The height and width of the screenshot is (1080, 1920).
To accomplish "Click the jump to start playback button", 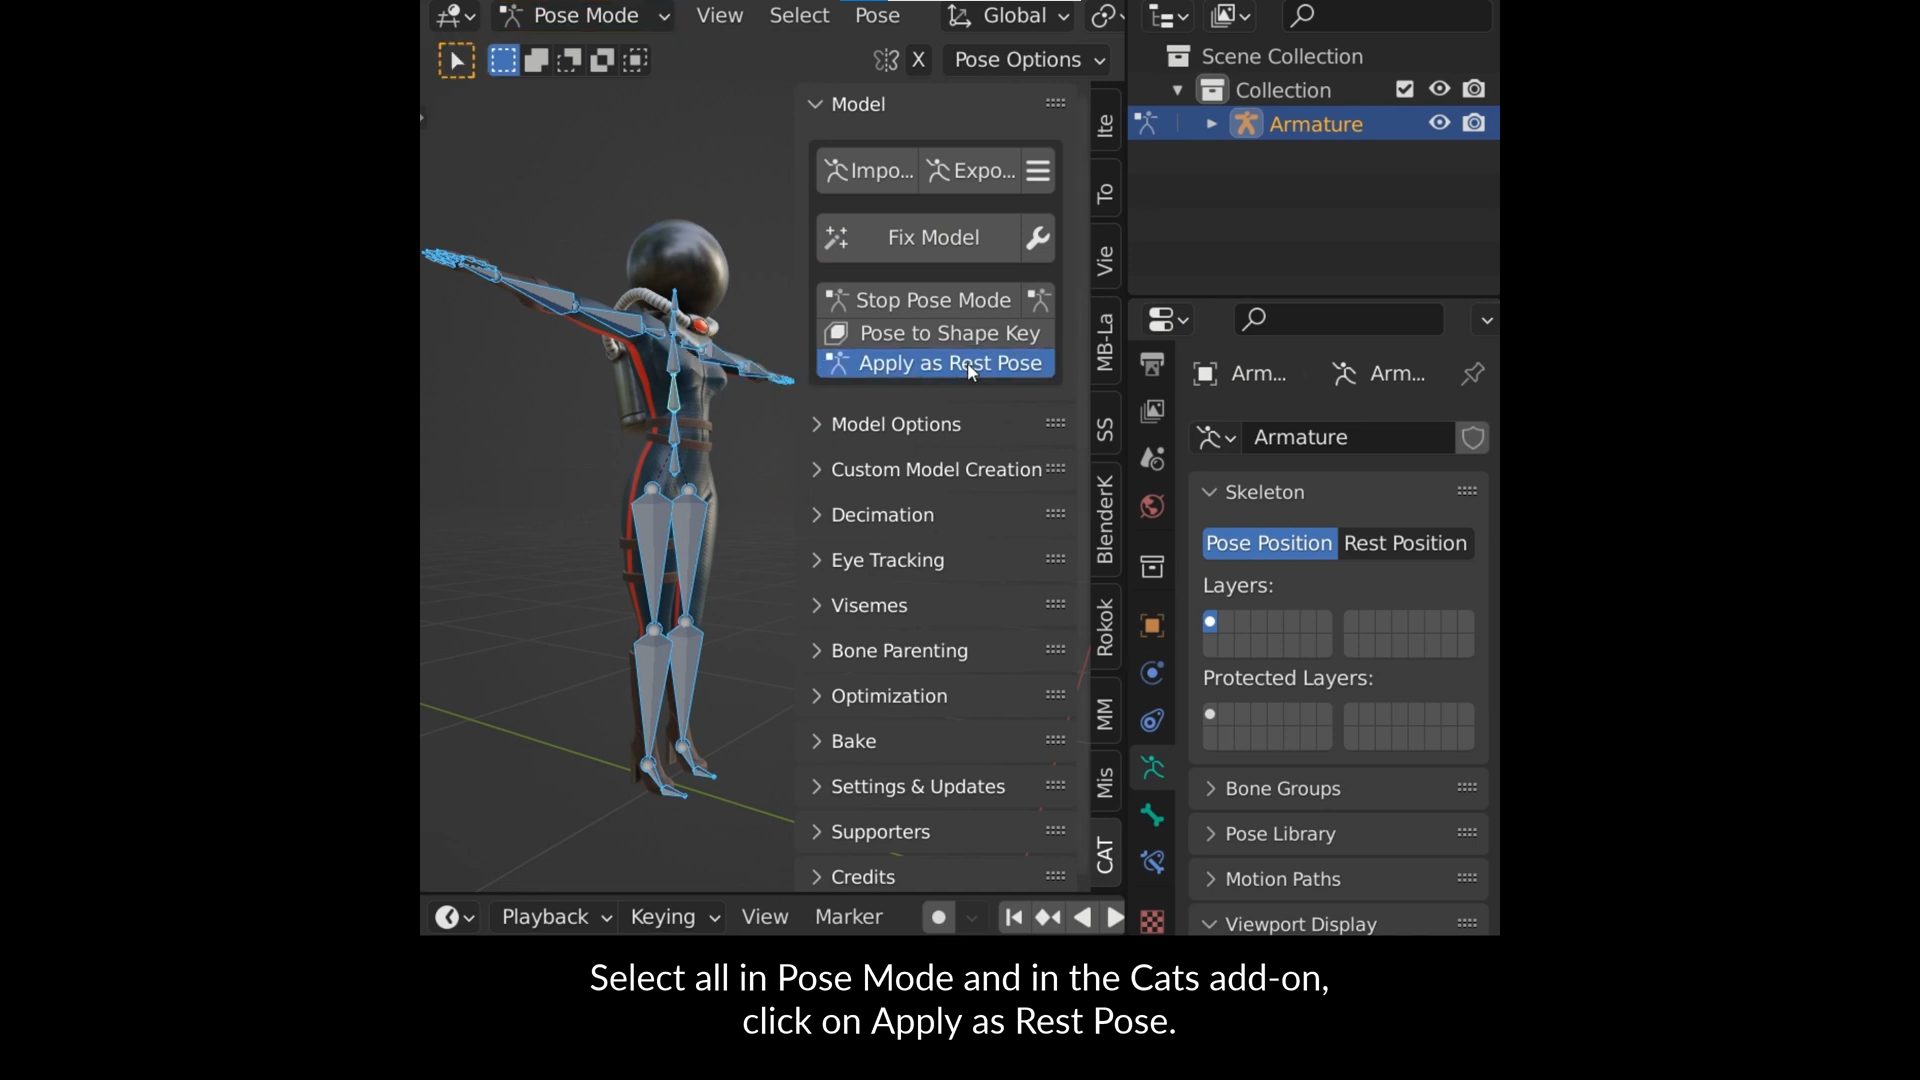I will coord(1013,917).
